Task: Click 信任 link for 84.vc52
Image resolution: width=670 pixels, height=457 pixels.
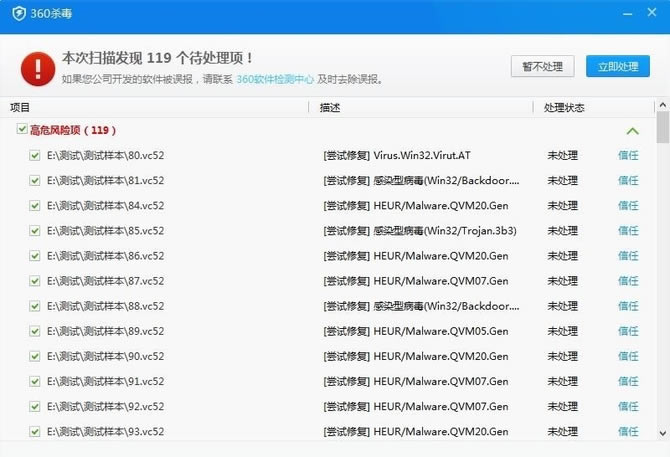Action: (628, 206)
